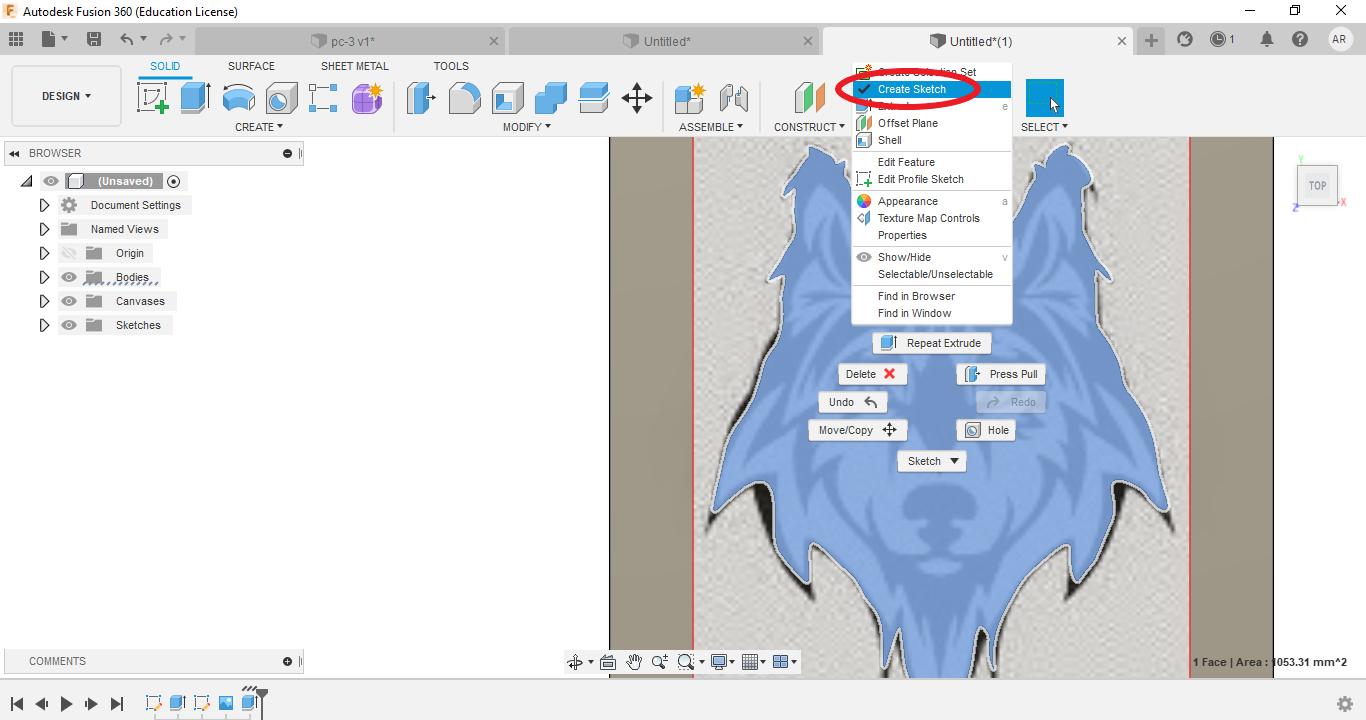Select the Offset Face toolbar icon
The width and height of the screenshot is (1366, 720).
594,98
